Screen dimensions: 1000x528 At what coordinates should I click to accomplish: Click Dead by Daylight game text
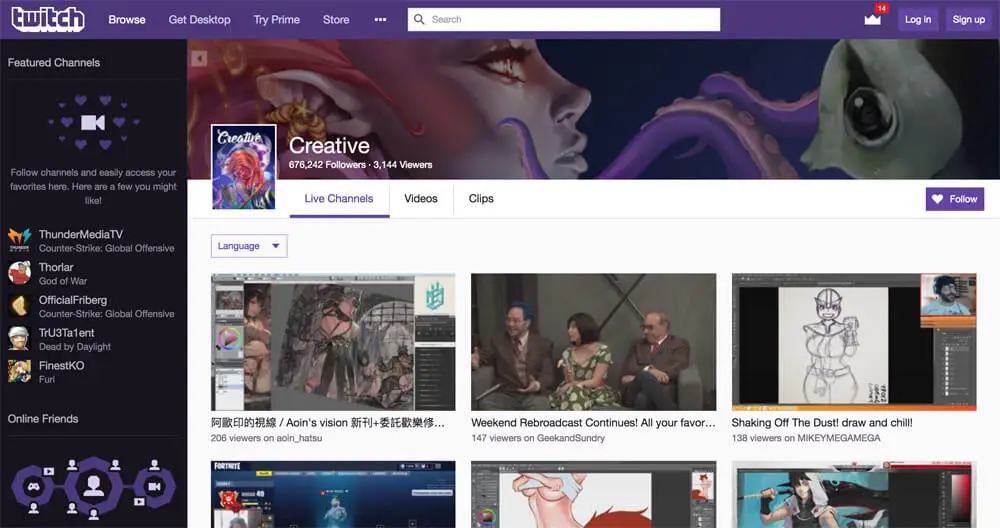coord(75,346)
